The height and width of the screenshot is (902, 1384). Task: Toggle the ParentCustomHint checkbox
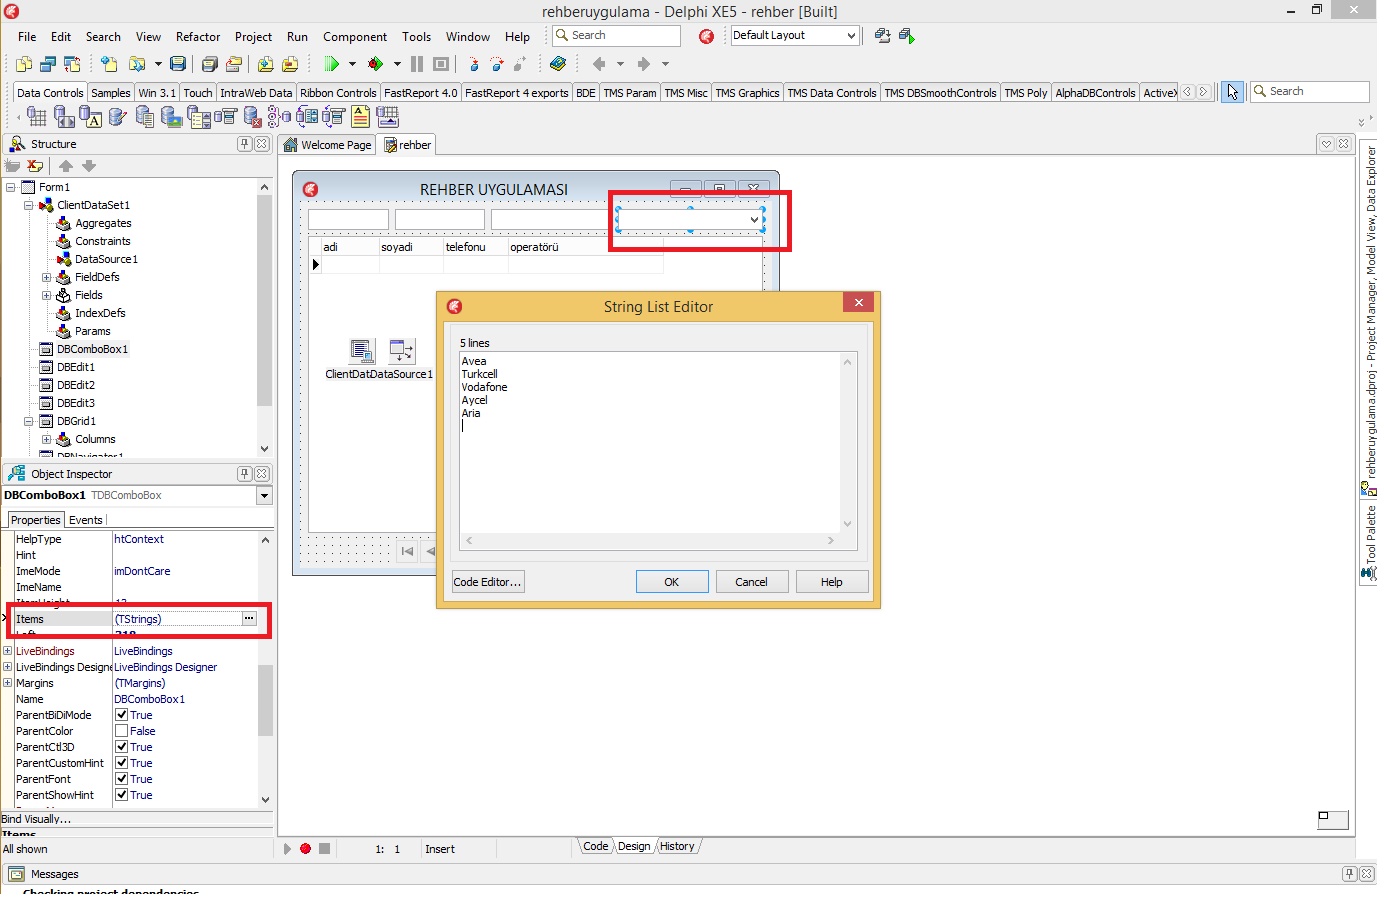pos(121,763)
